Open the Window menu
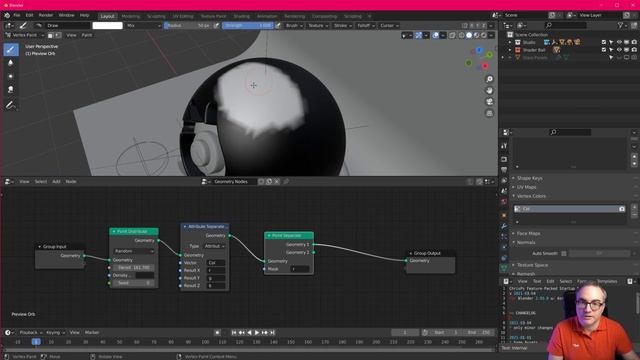This screenshot has width=640, height=360. pos(66,15)
